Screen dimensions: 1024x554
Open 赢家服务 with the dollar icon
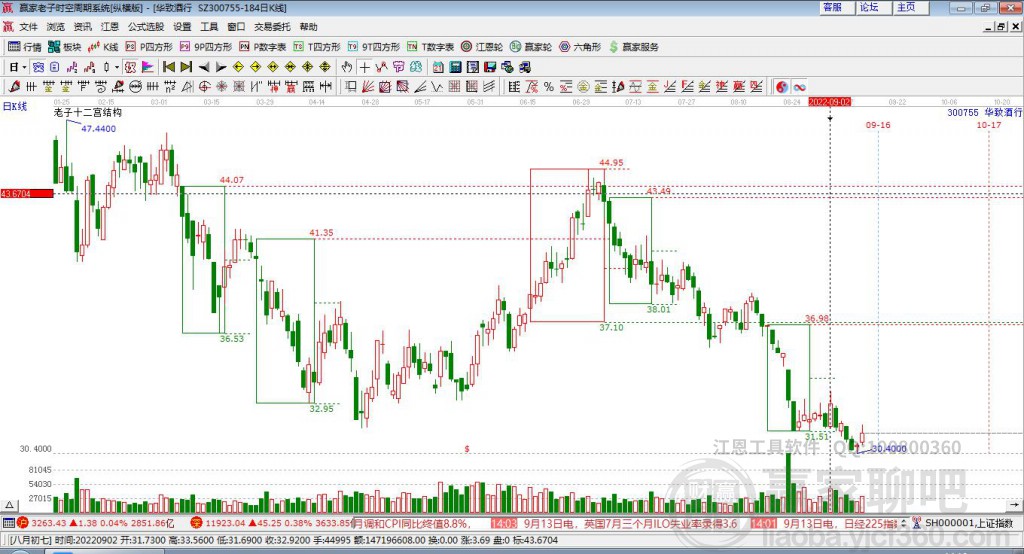click(633, 47)
